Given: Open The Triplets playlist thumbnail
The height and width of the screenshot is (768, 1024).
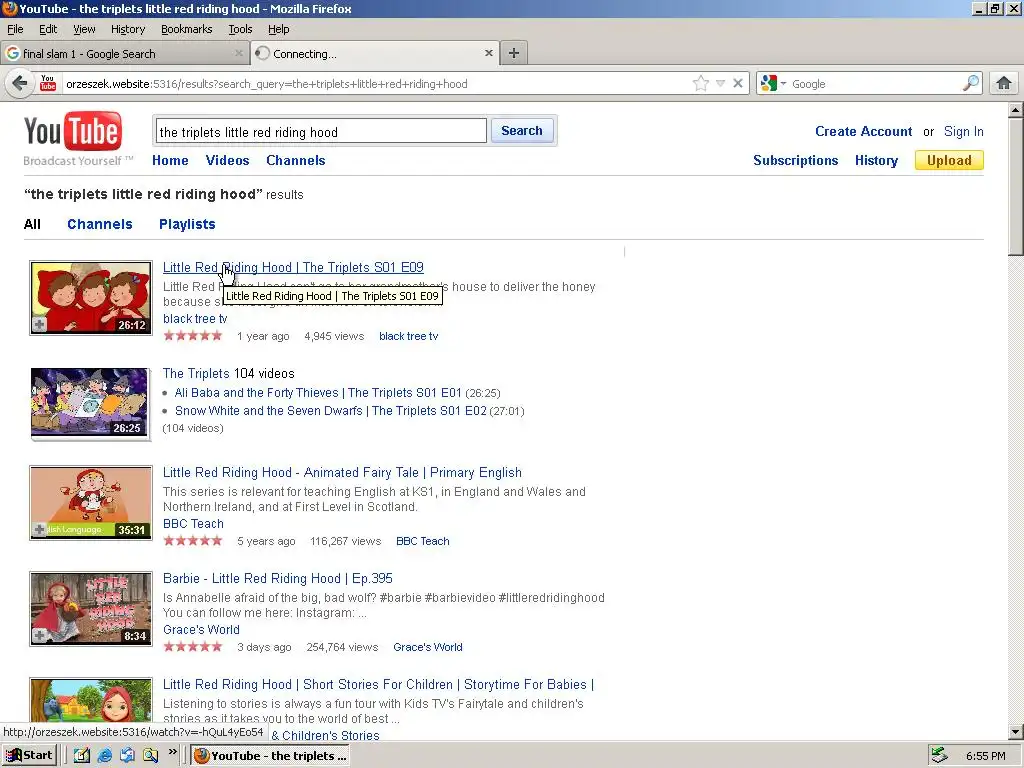Looking at the screenshot, I should point(91,404).
